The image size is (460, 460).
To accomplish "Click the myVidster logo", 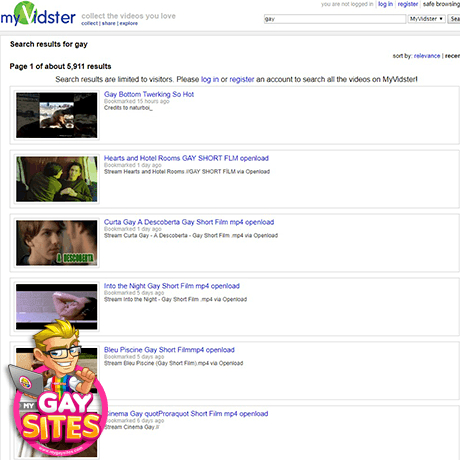I will (38, 14).
